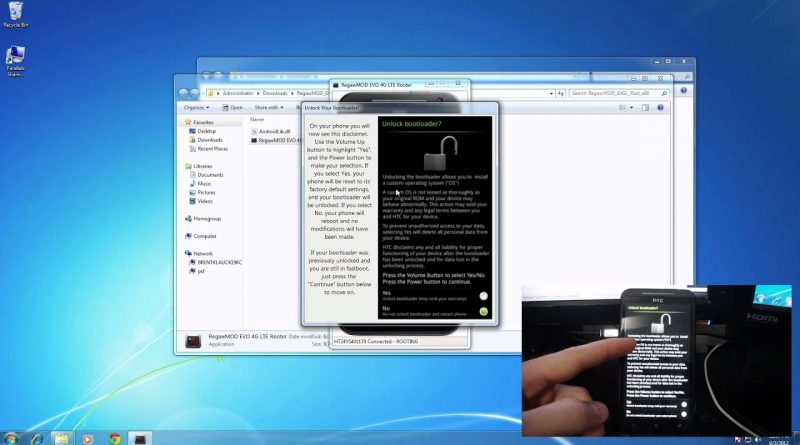The height and width of the screenshot is (445, 800).
Task: Click the details pane file name text
Action: coord(247,336)
